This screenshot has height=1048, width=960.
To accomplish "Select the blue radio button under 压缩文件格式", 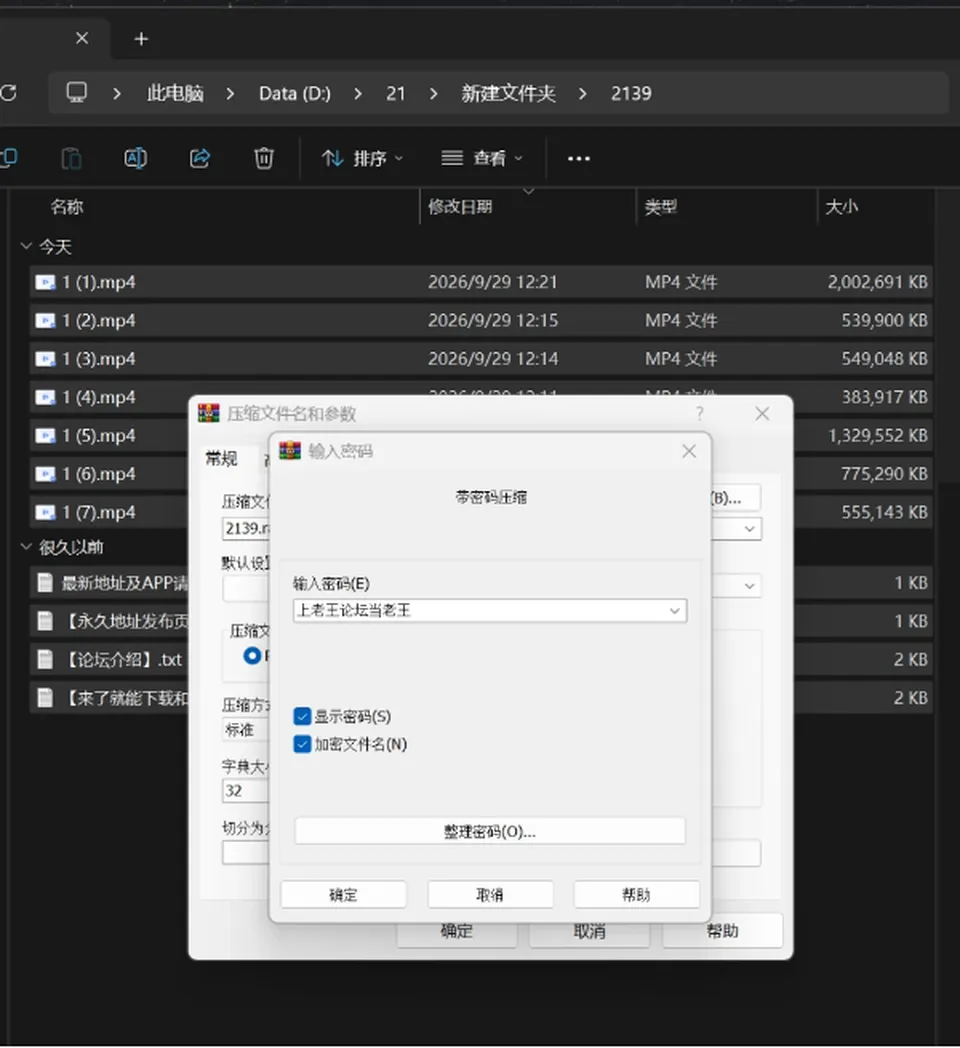I will [252, 656].
